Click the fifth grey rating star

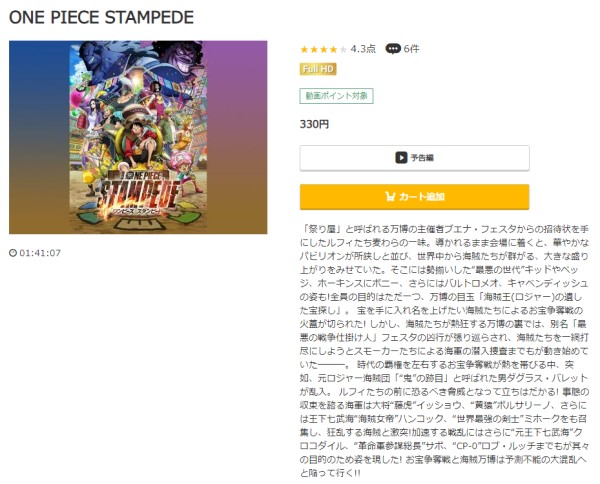click(343, 49)
